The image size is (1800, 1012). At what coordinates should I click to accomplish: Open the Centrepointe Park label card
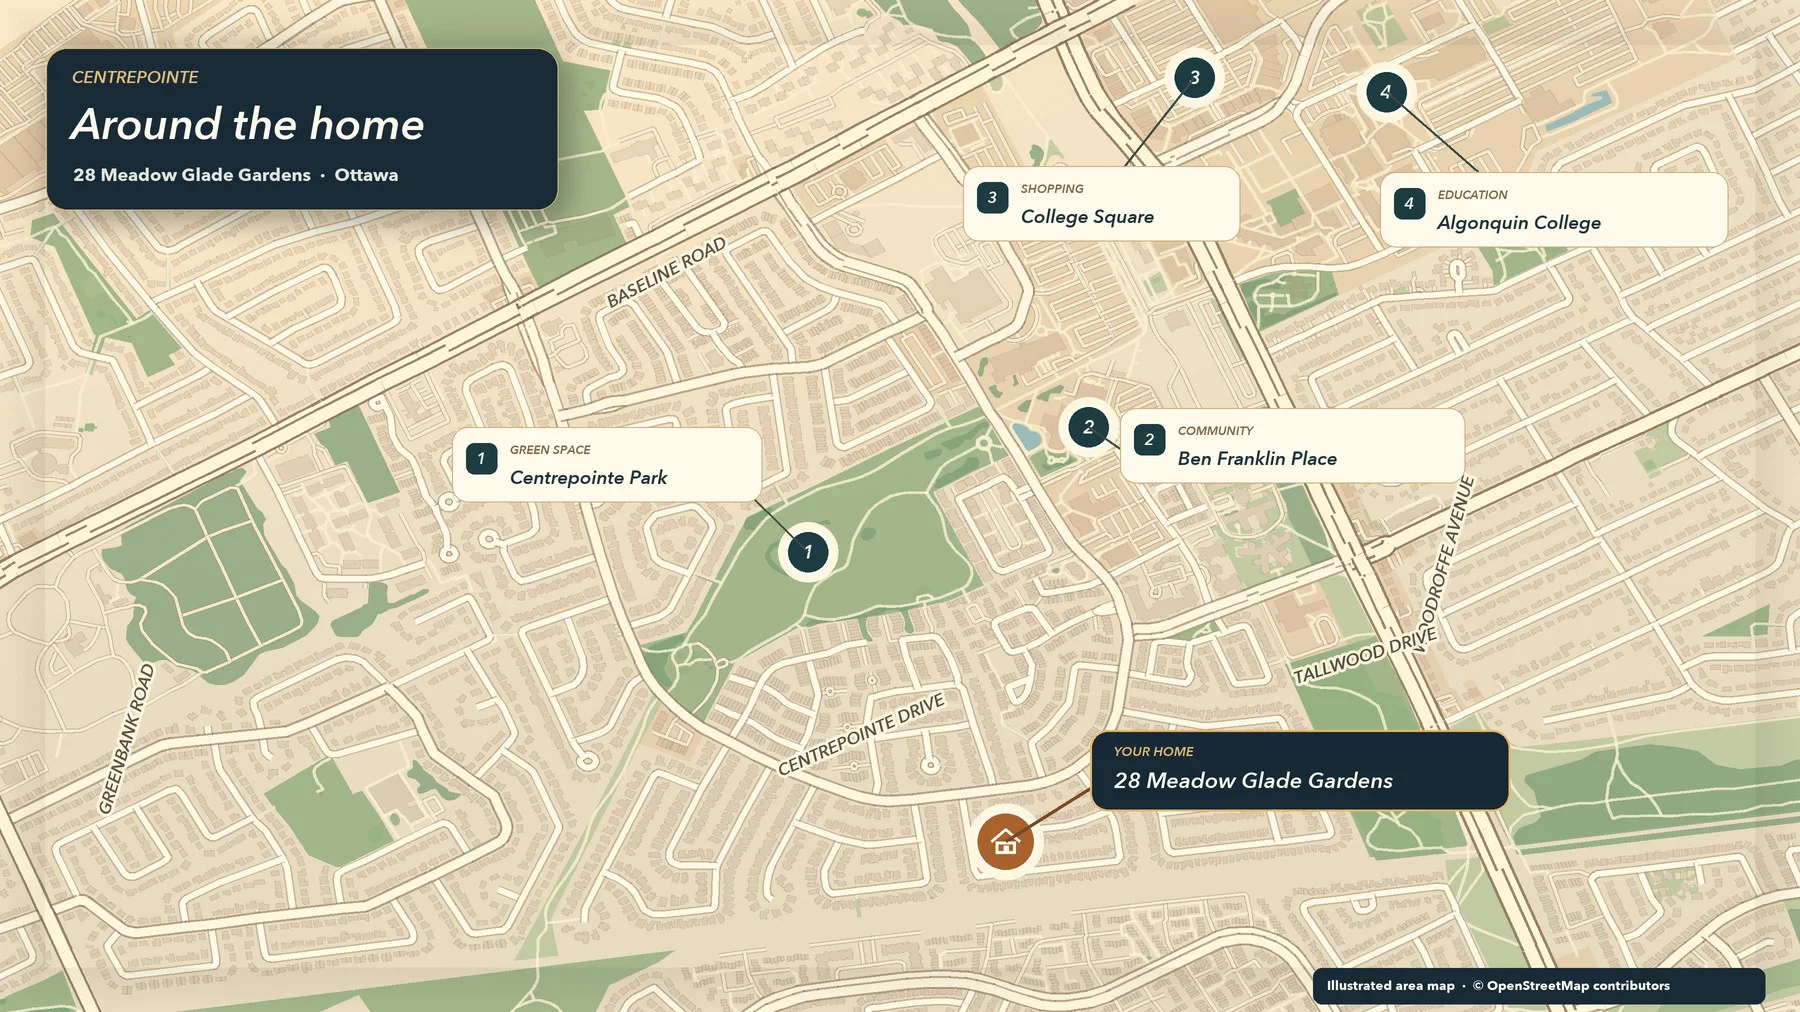607,465
